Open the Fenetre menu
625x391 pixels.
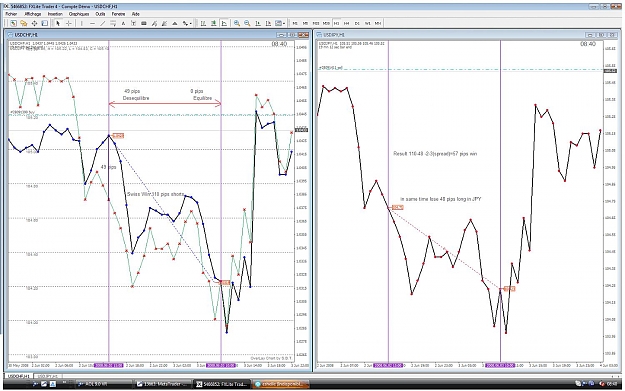point(118,14)
